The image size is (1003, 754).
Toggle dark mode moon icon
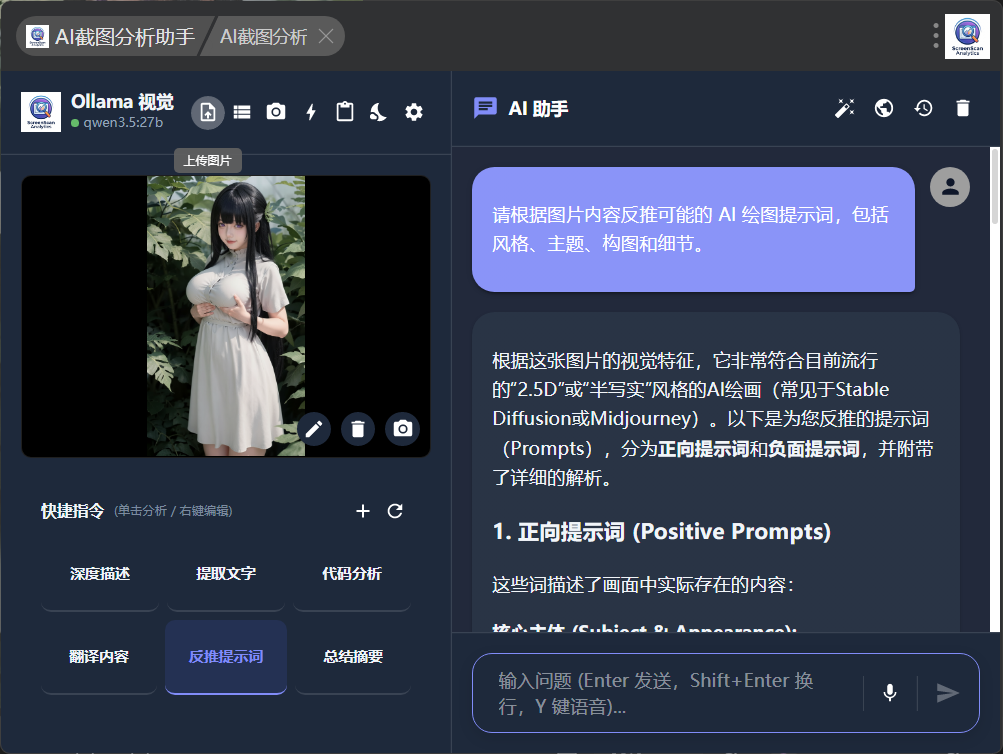point(379,112)
